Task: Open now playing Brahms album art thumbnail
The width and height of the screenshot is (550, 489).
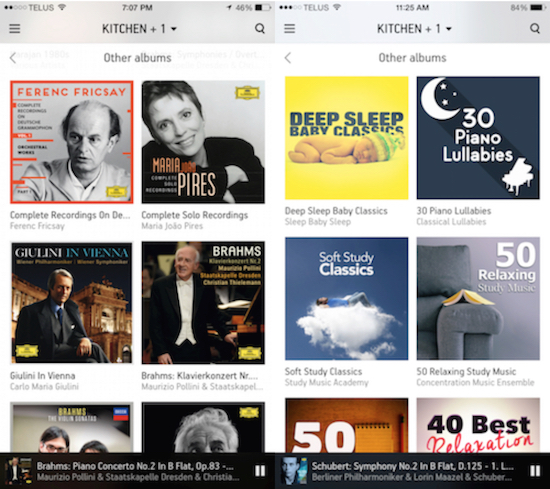Action: pyautogui.click(x=18, y=471)
